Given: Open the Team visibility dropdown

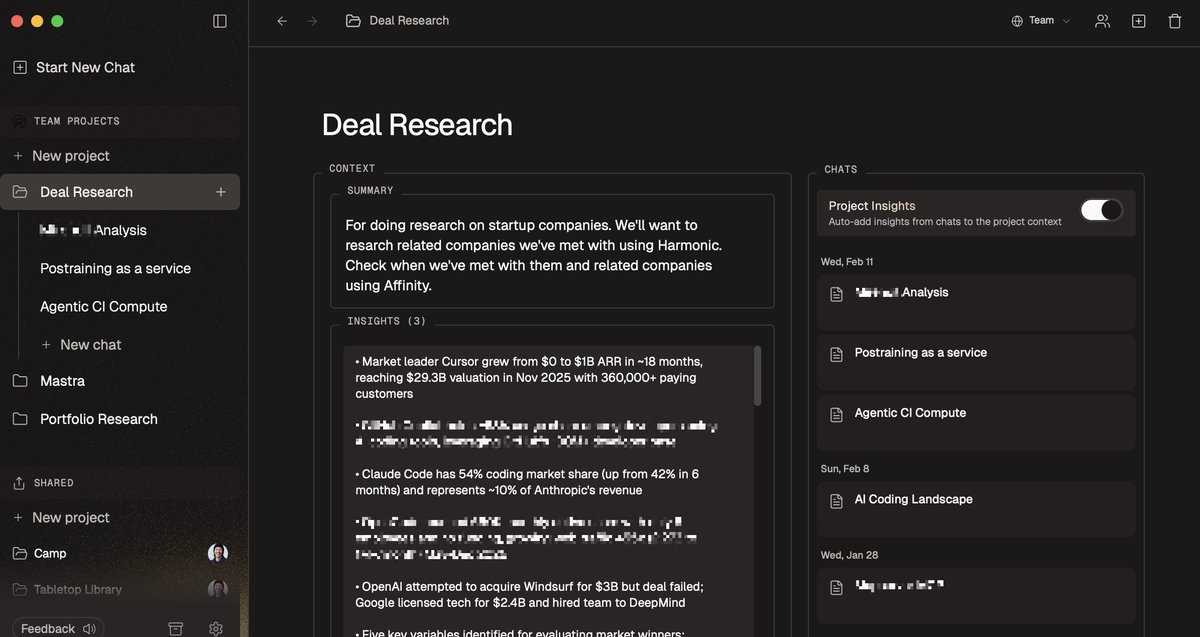Looking at the screenshot, I should (1041, 21).
